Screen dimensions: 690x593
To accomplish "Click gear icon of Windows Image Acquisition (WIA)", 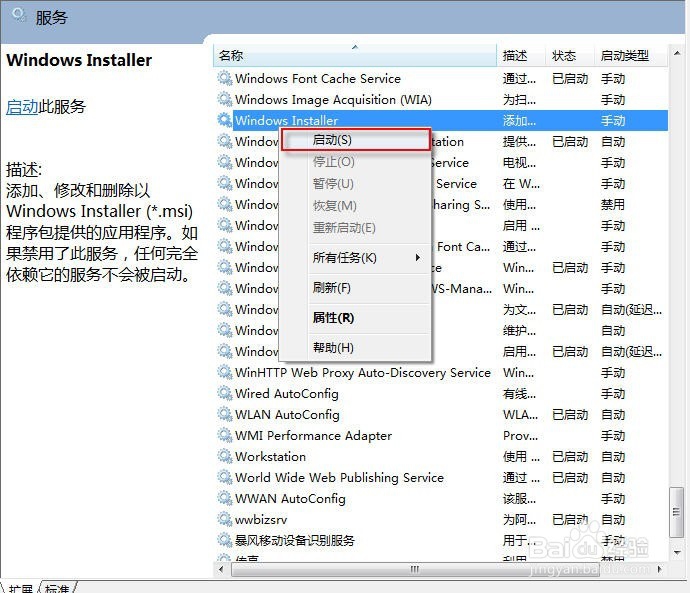I will (x=225, y=100).
